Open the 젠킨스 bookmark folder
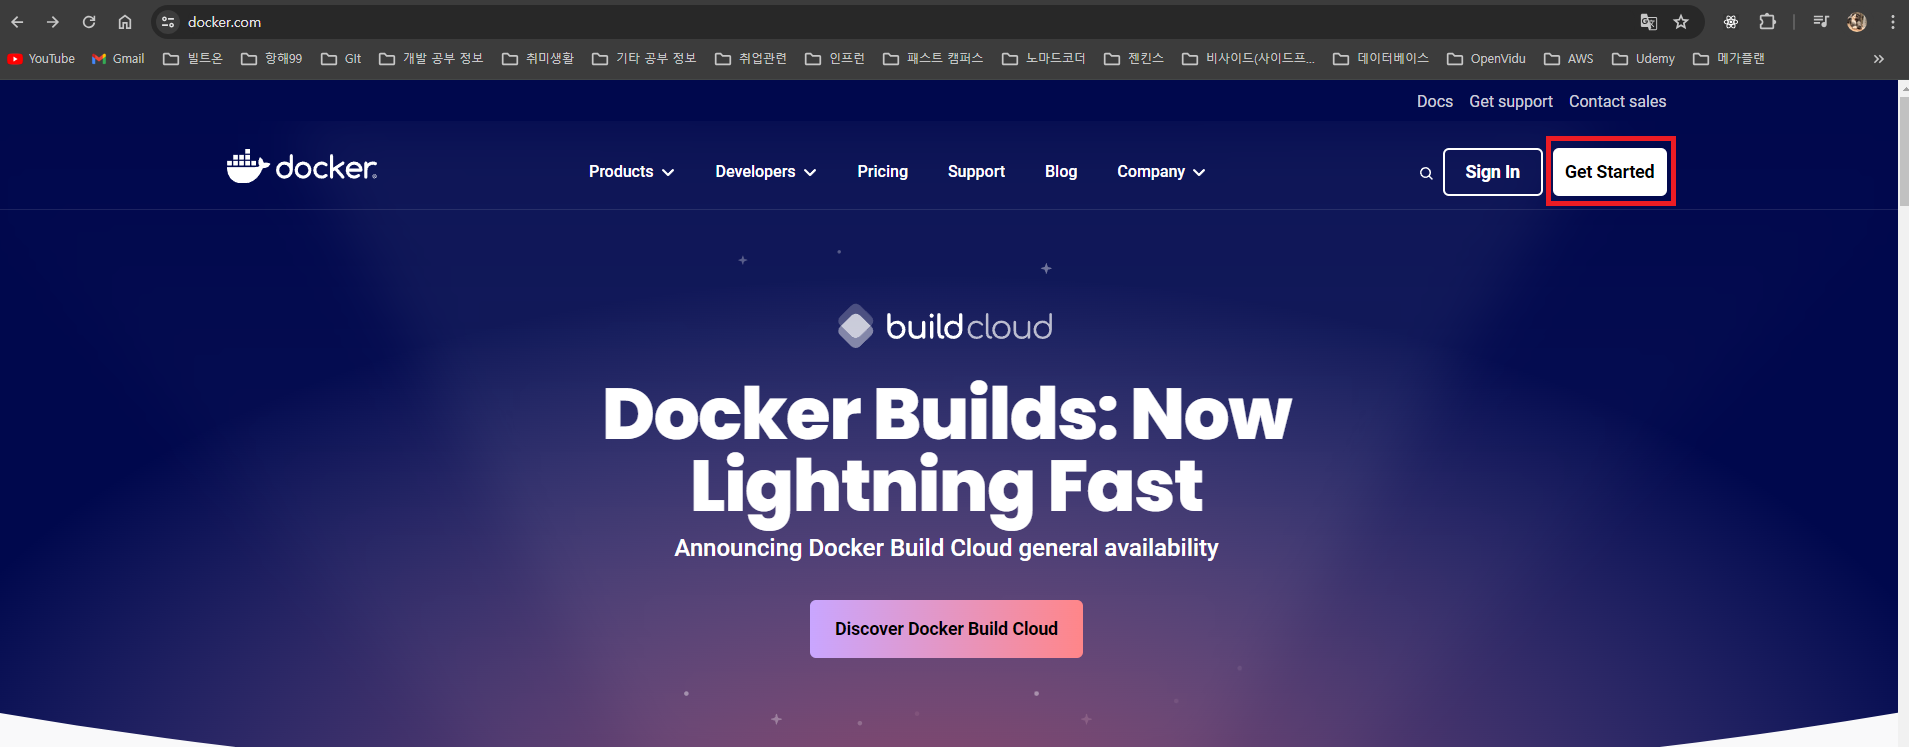Viewport: 1909px width, 747px height. pyautogui.click(x=1134, y=59)
